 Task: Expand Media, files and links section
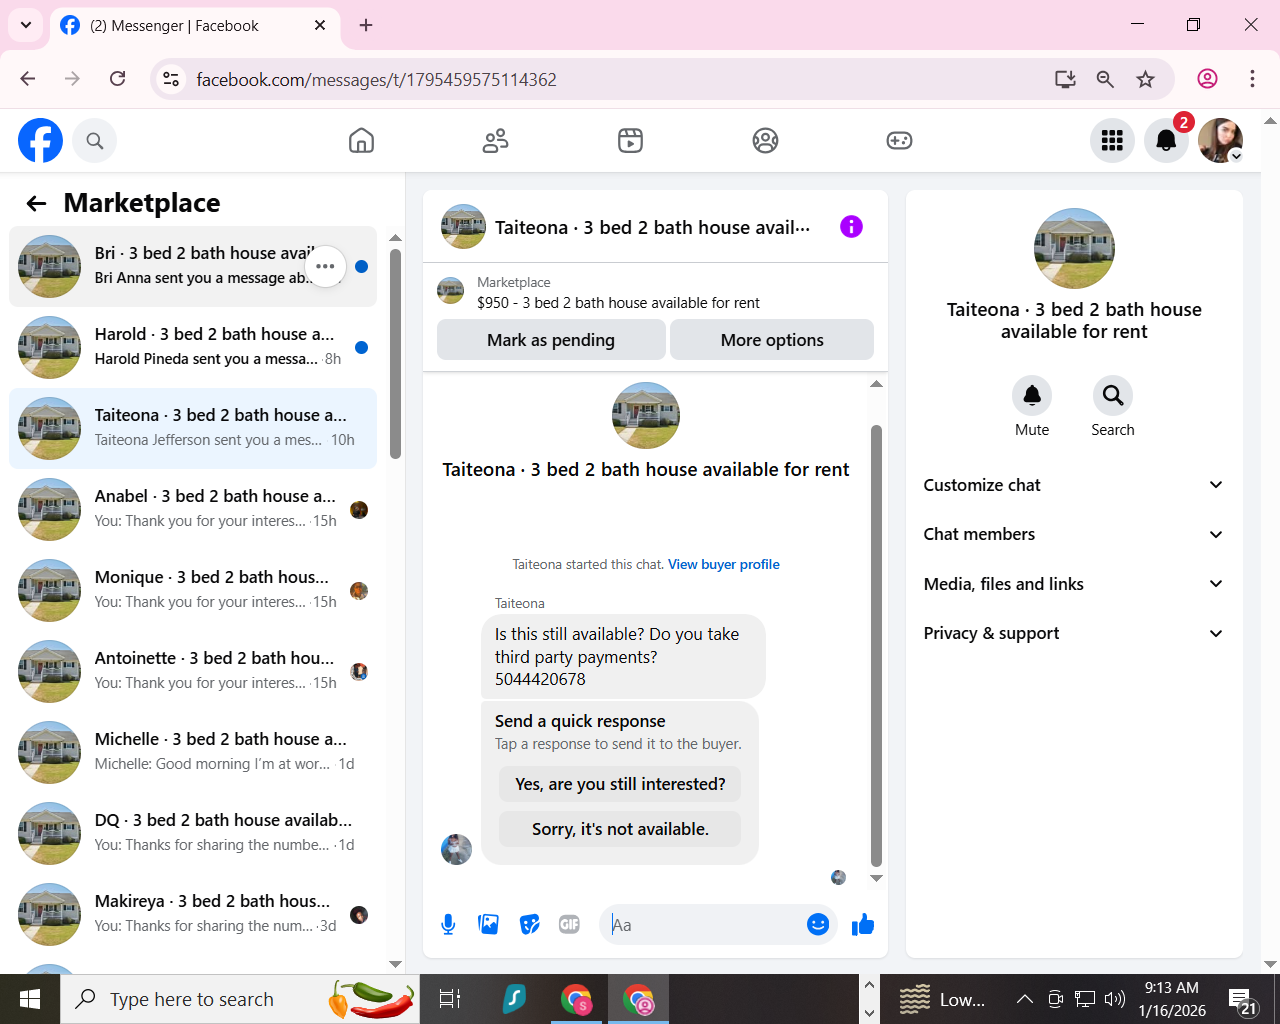tap(1074, 584)
